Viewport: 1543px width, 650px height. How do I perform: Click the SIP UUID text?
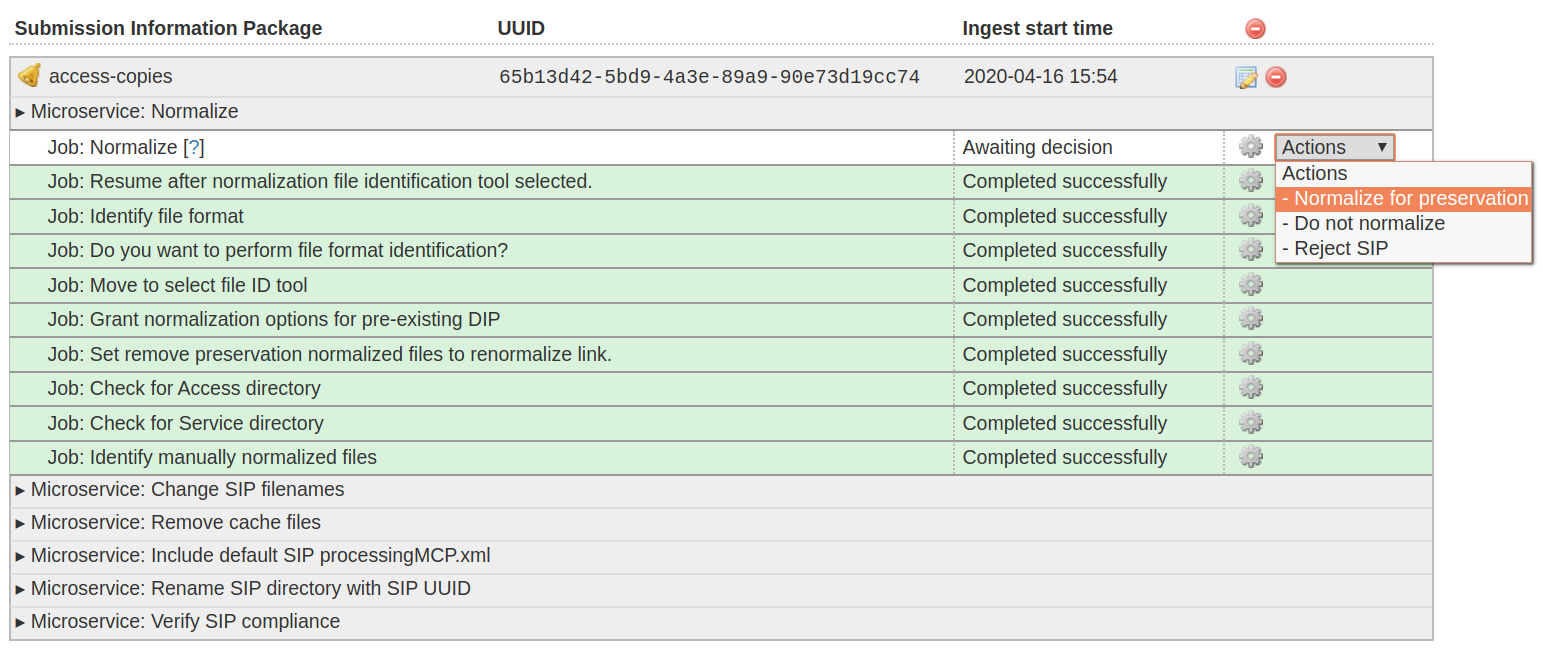709,77
